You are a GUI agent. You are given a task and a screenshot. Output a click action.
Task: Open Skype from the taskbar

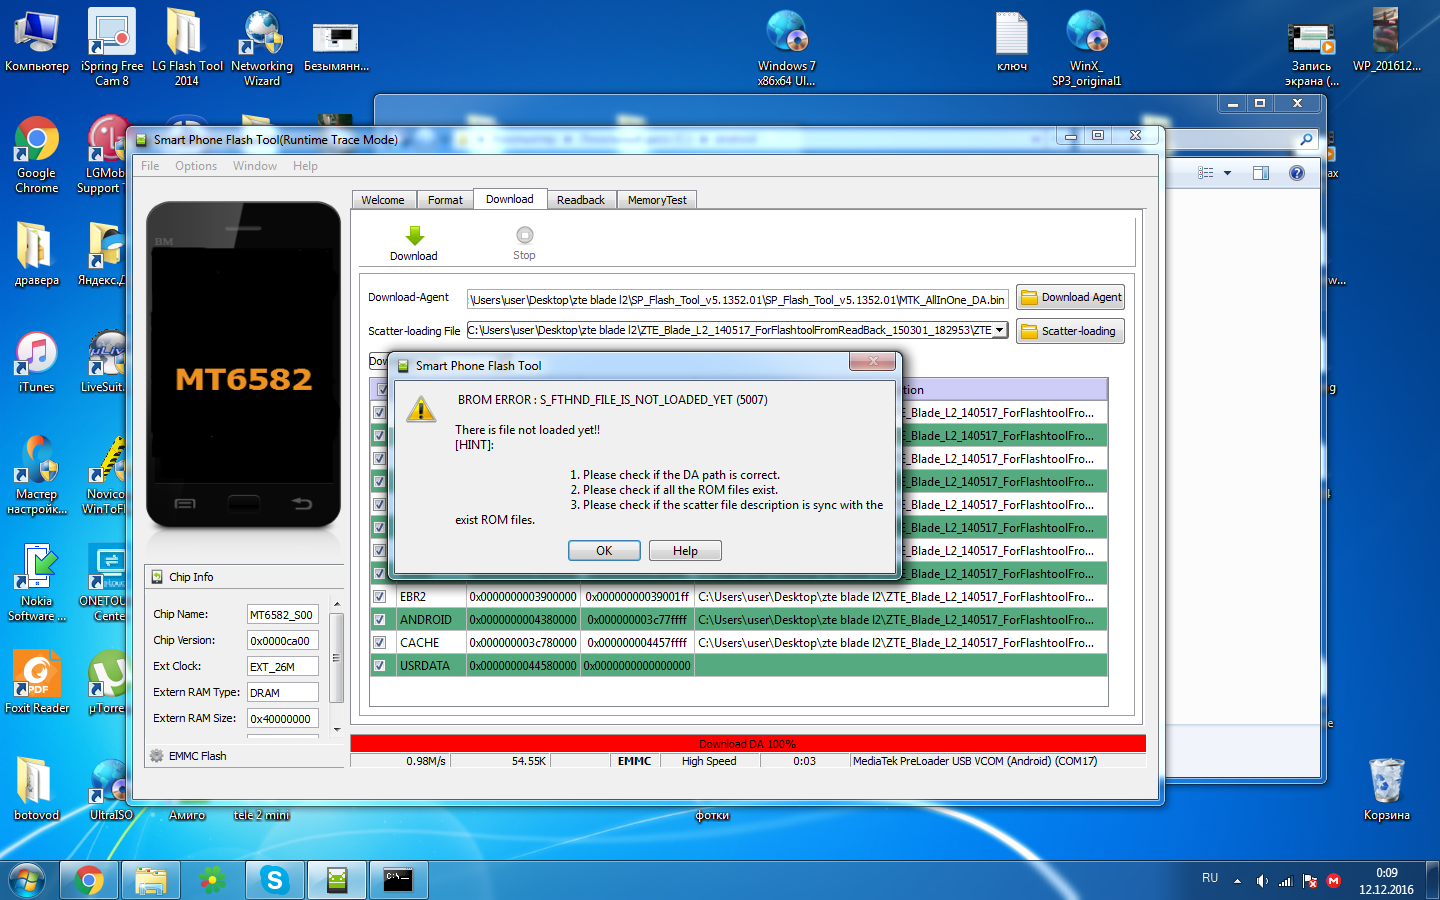(274, 880)
